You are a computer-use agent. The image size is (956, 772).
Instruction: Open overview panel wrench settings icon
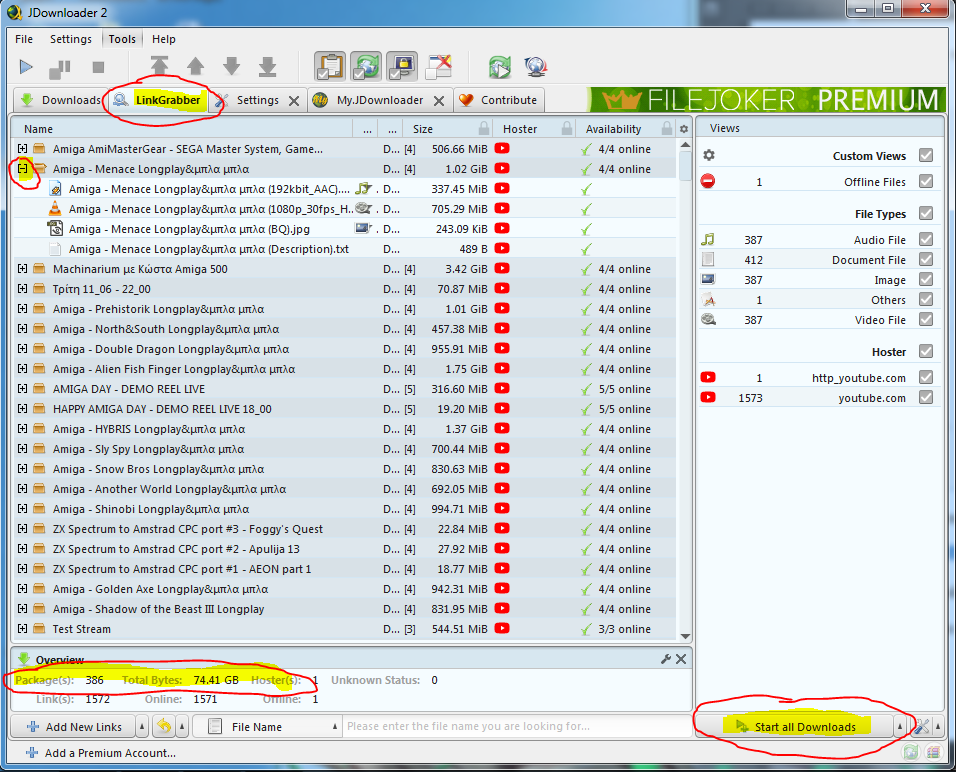pyautogui.click(x=666, y=659)
